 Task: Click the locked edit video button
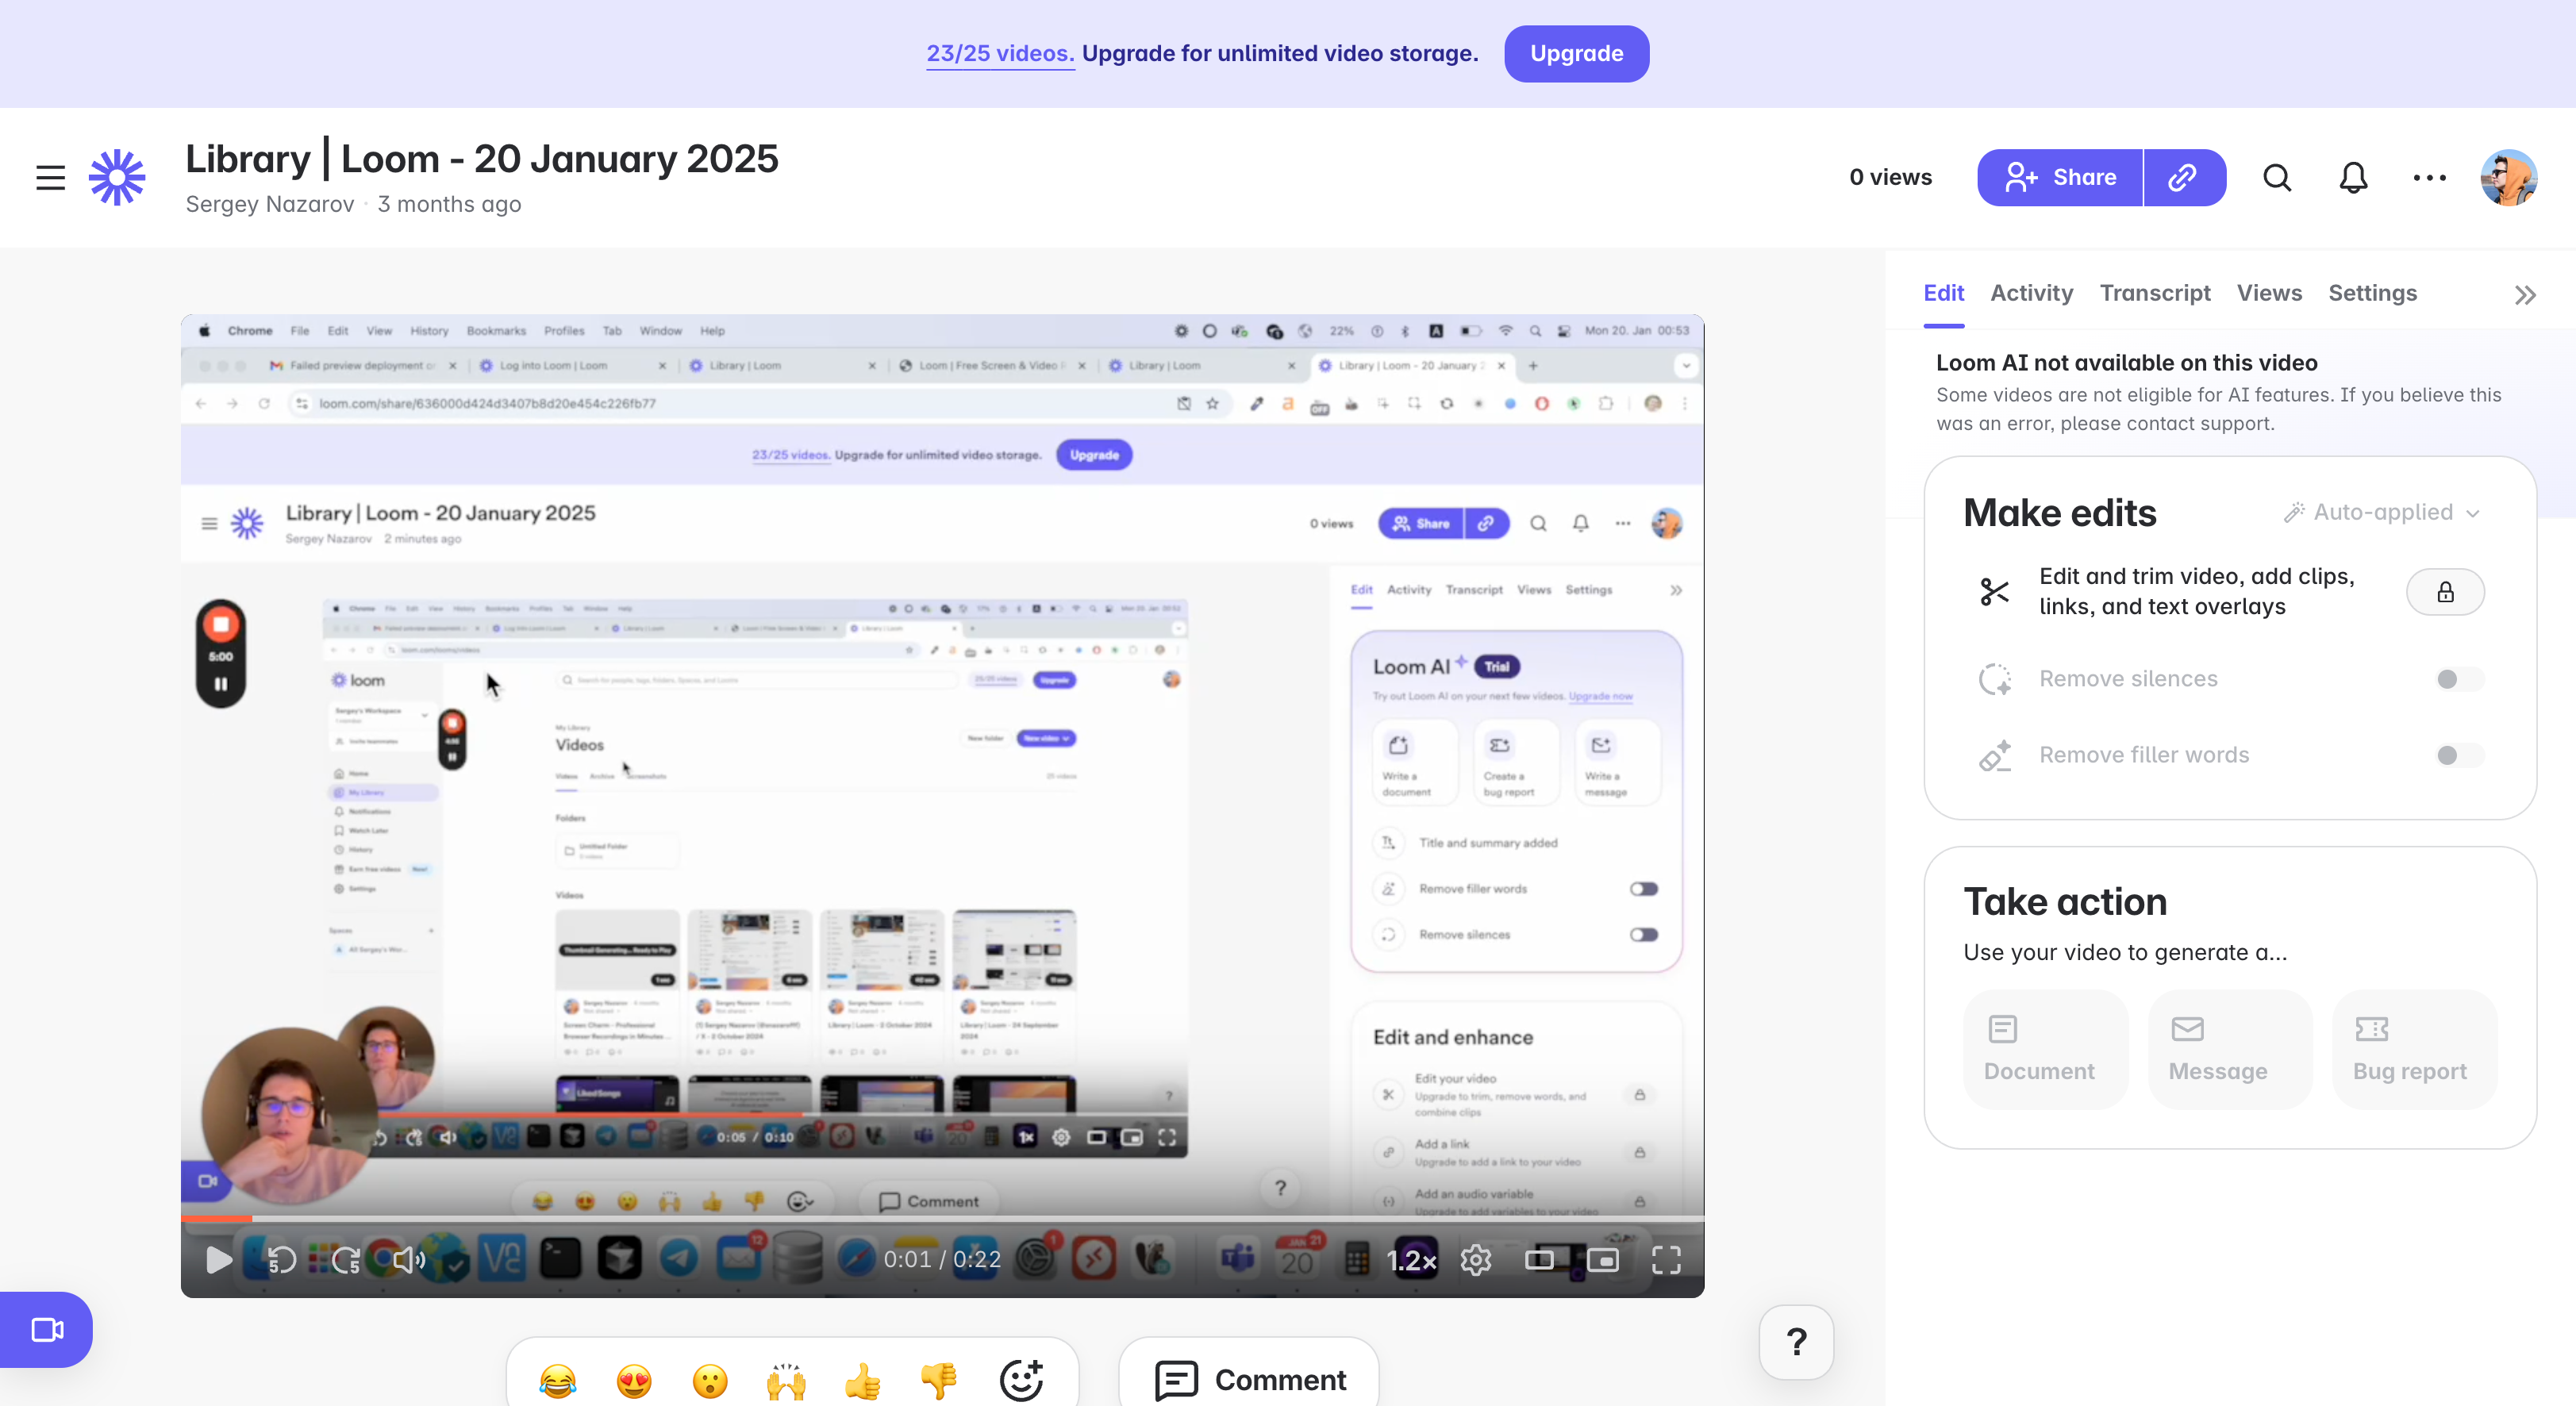pyautogui.click(x=2445, y=592)
